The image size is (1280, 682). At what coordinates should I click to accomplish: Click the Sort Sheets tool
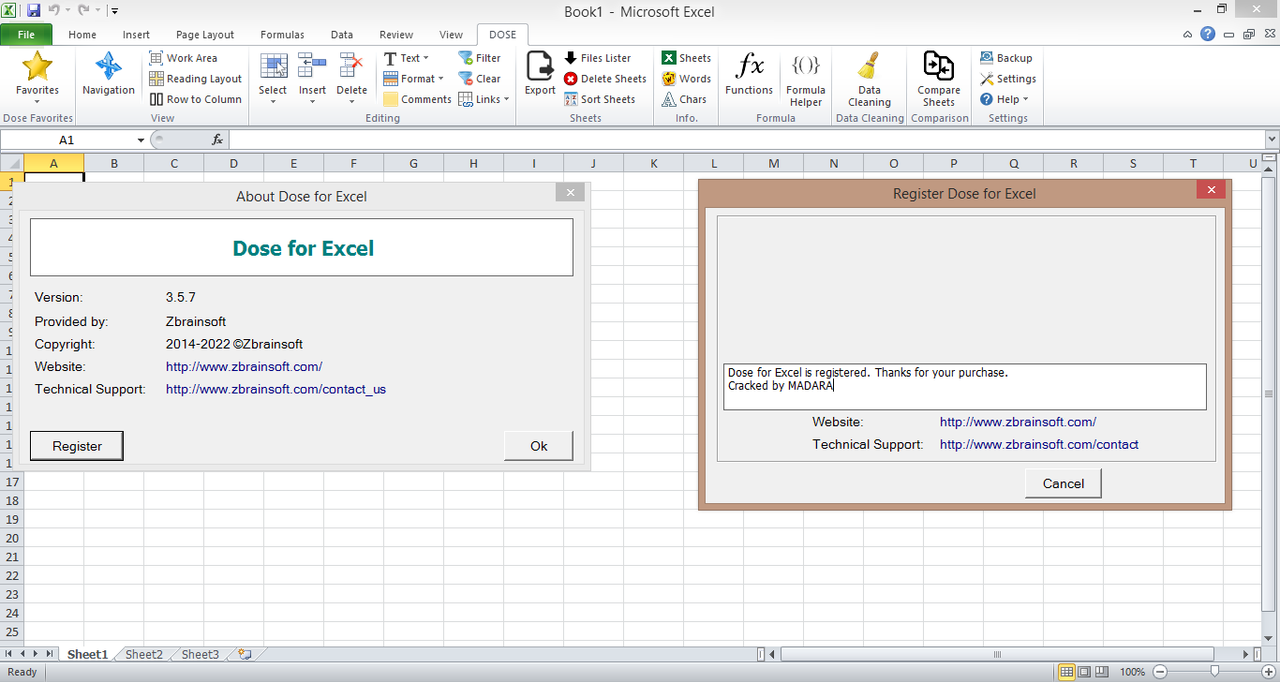pos(600,99)
